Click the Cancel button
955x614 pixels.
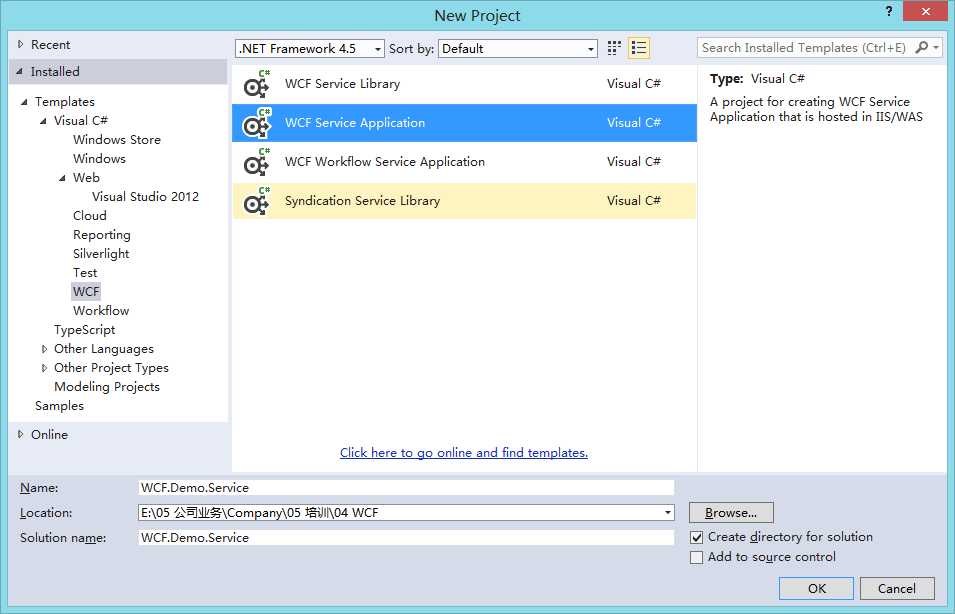pyautogui.click(x=897, y=588)
